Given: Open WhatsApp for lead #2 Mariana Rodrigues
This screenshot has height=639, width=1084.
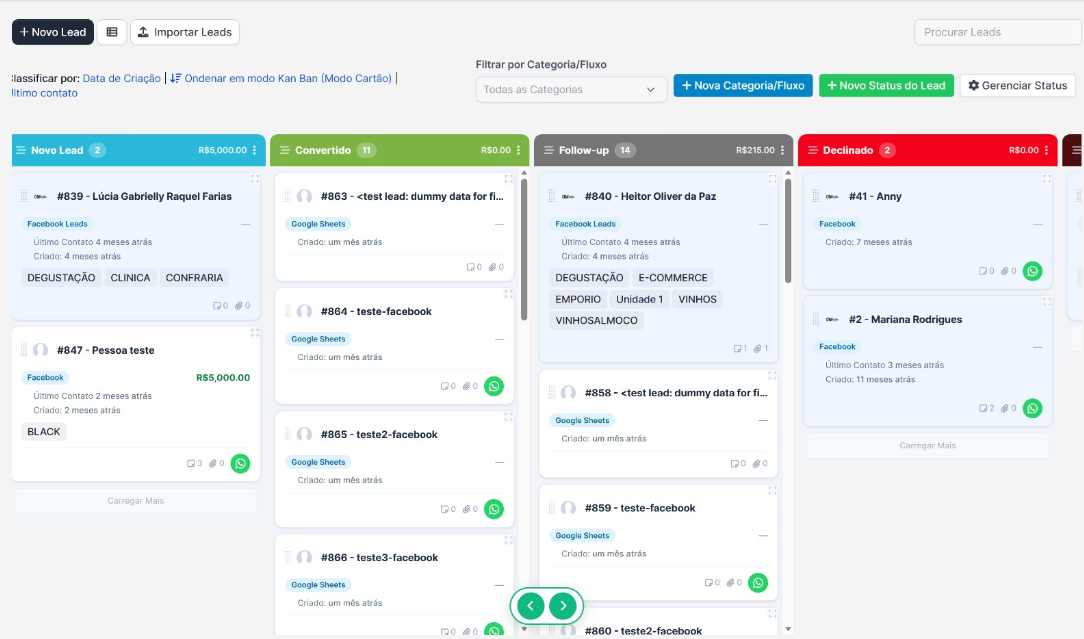Looking at the screenshot, I should [1033, 408].
